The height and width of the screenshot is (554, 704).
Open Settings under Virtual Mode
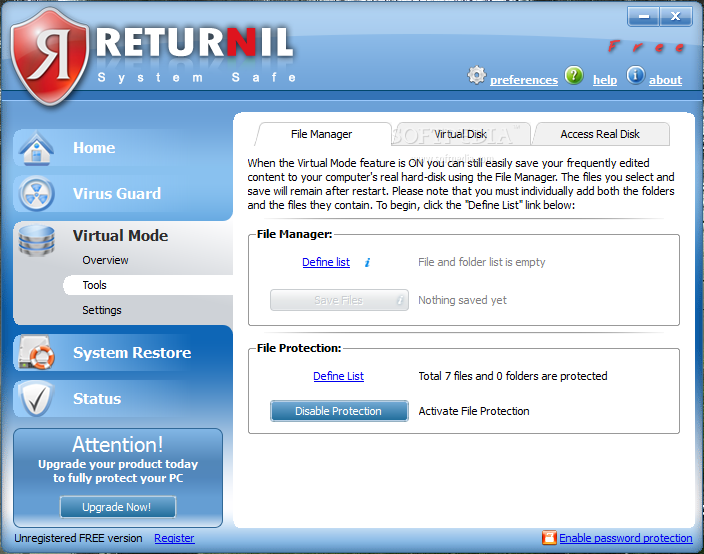click(x=102, y=310)
